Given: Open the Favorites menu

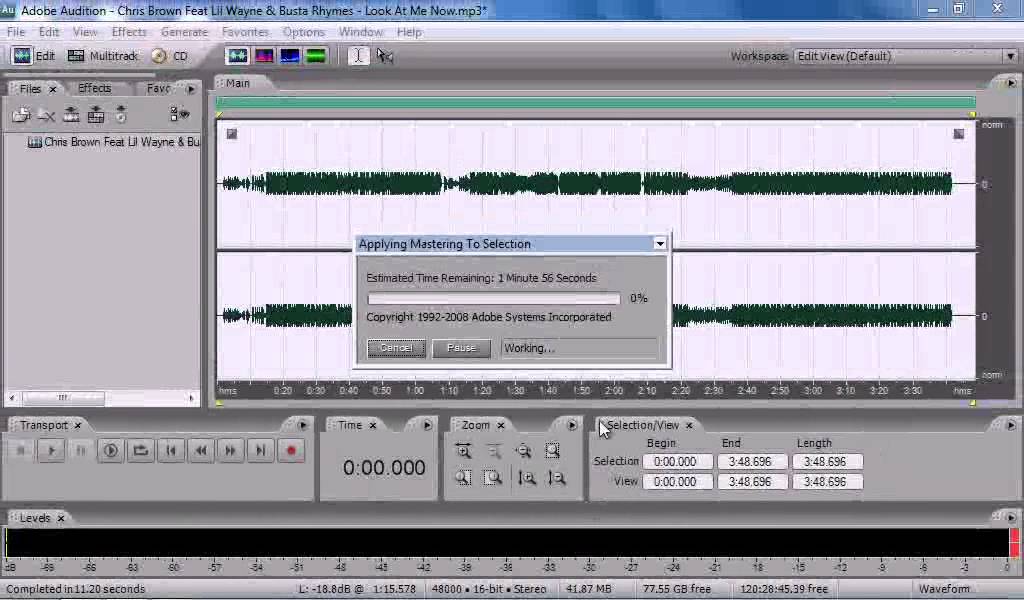Looking at the screenshot, I should 245,32.
